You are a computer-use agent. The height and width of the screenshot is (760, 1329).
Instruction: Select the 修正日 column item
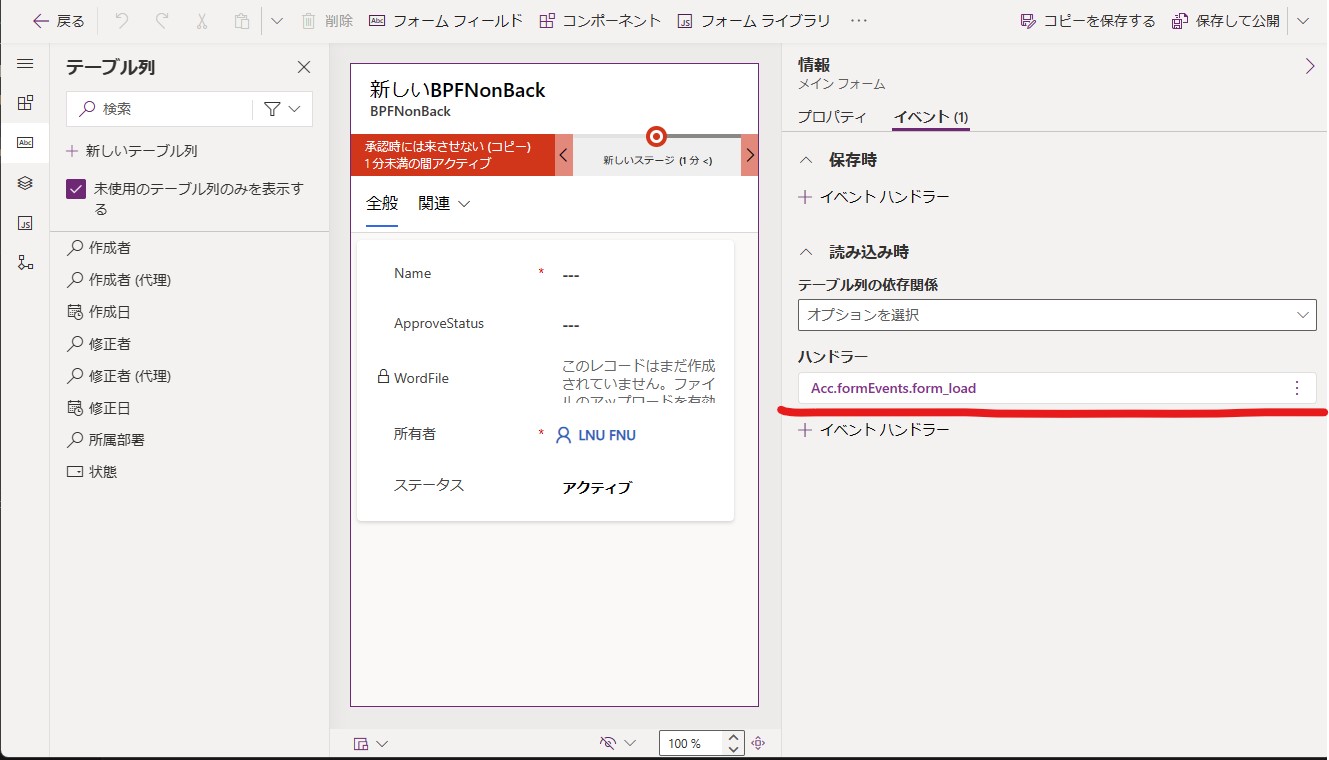point(98,408)
